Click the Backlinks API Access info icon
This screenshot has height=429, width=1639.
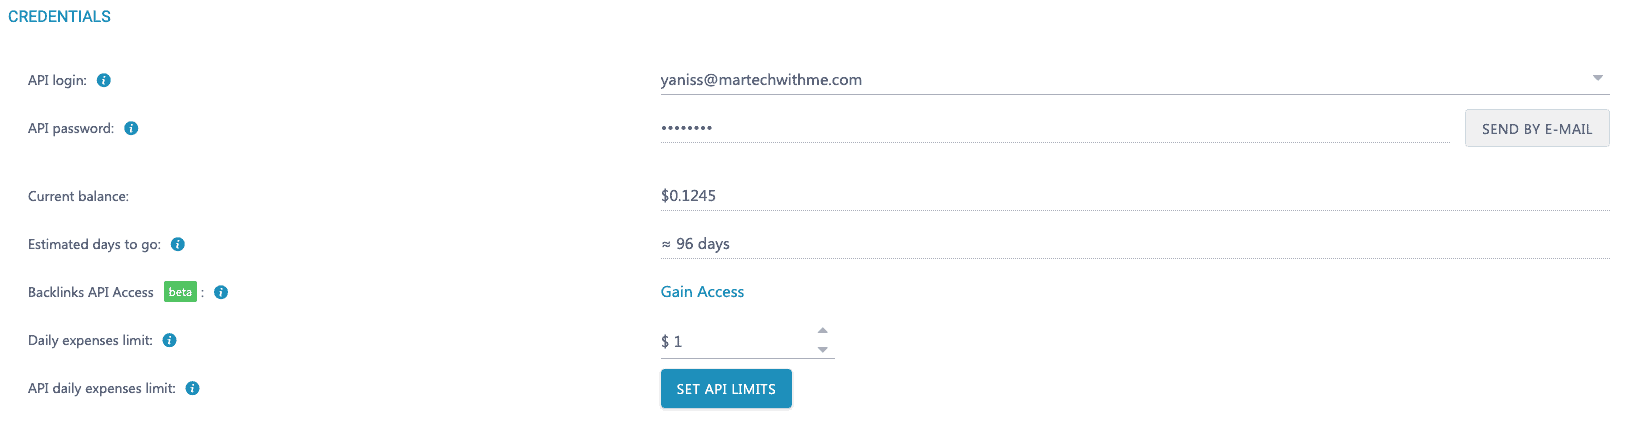(221, 292)
